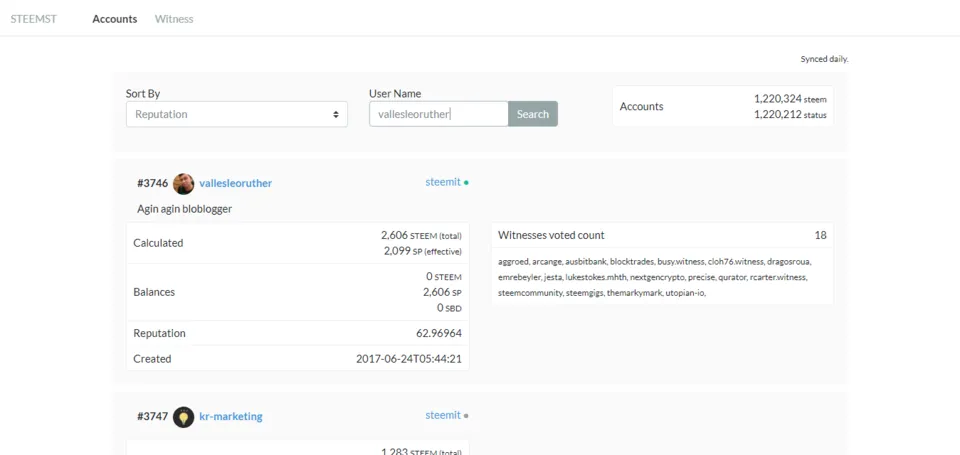Select the Reputation row label in account card
Screen dimensions: 960x455
159,334
